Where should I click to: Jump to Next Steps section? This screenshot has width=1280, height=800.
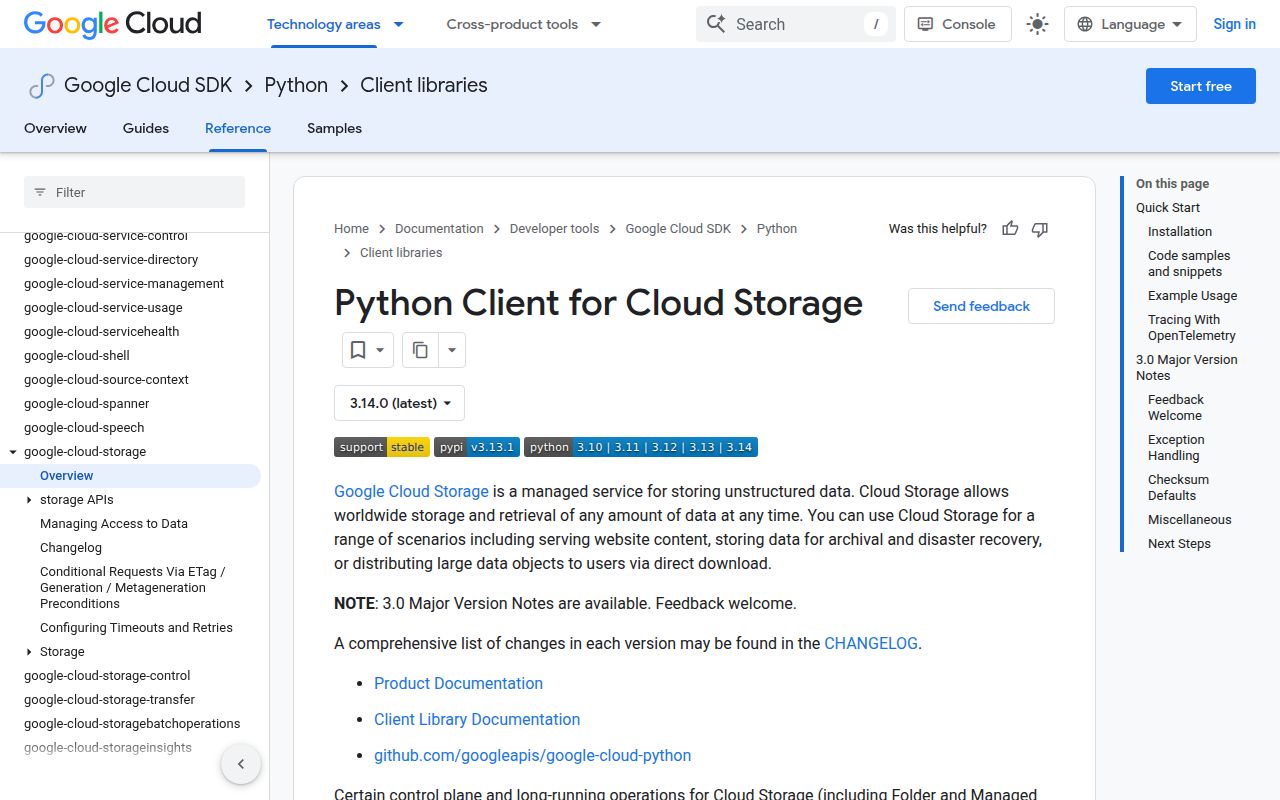click(x=1179, y=544)
